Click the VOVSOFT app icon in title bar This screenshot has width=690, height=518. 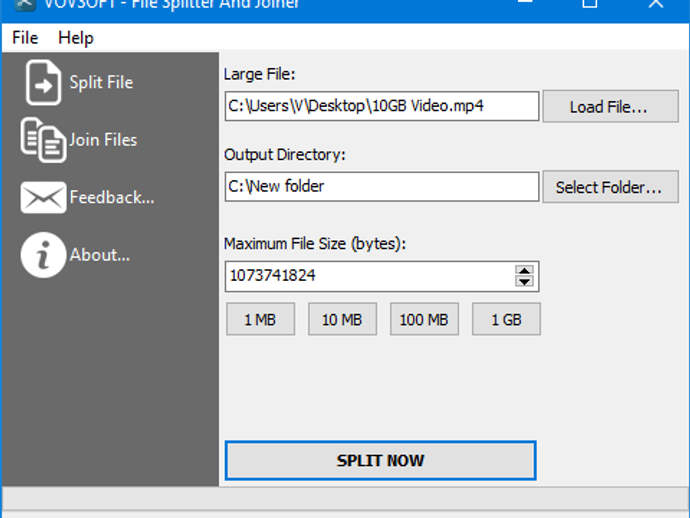(24, 4)
